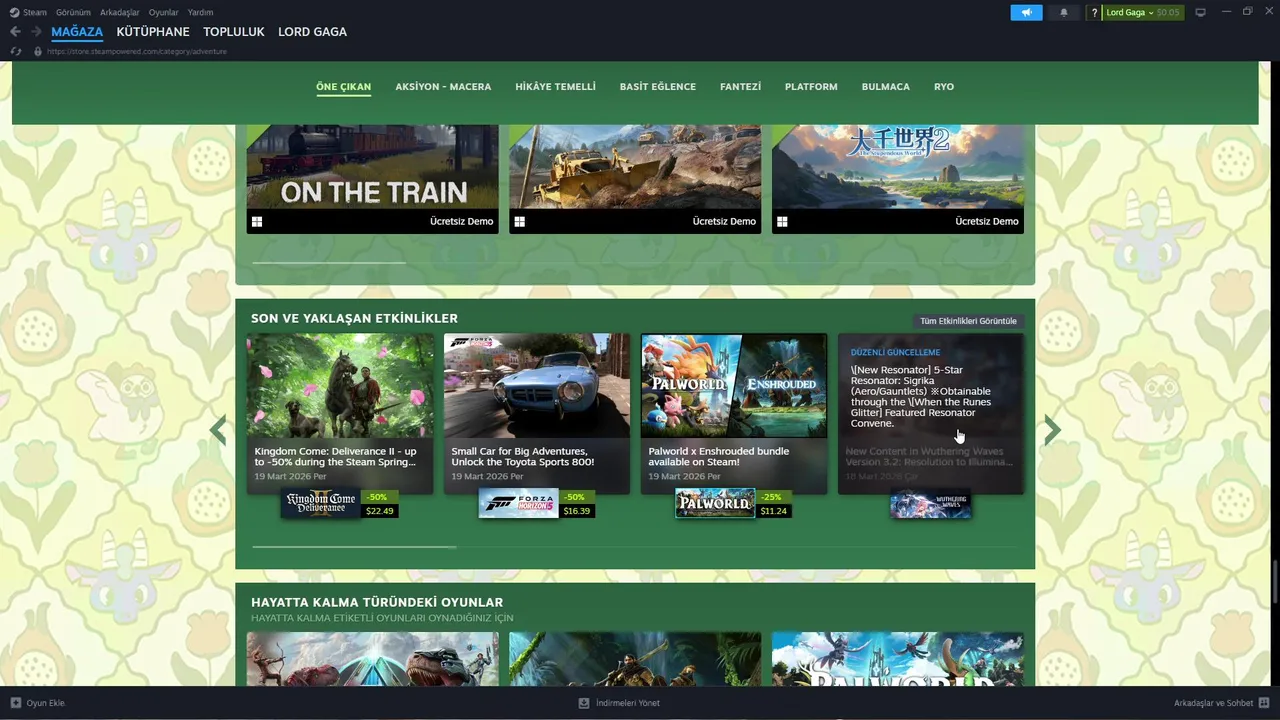Open Arkadaşlar ve Sohbet panel

[x=1214, y=703]
